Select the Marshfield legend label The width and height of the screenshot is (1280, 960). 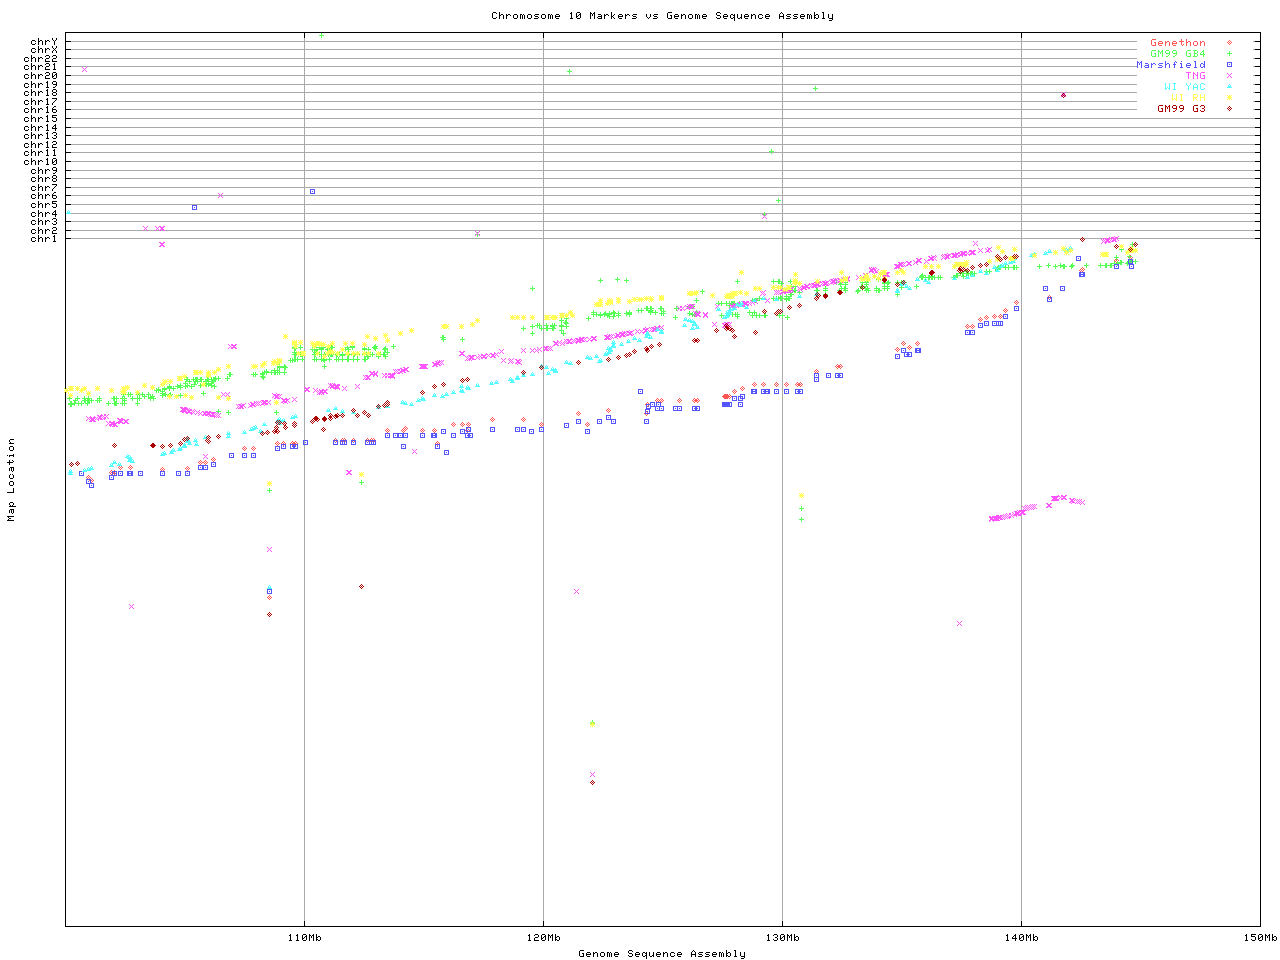pyautogui.click(x=1170, y=65)
